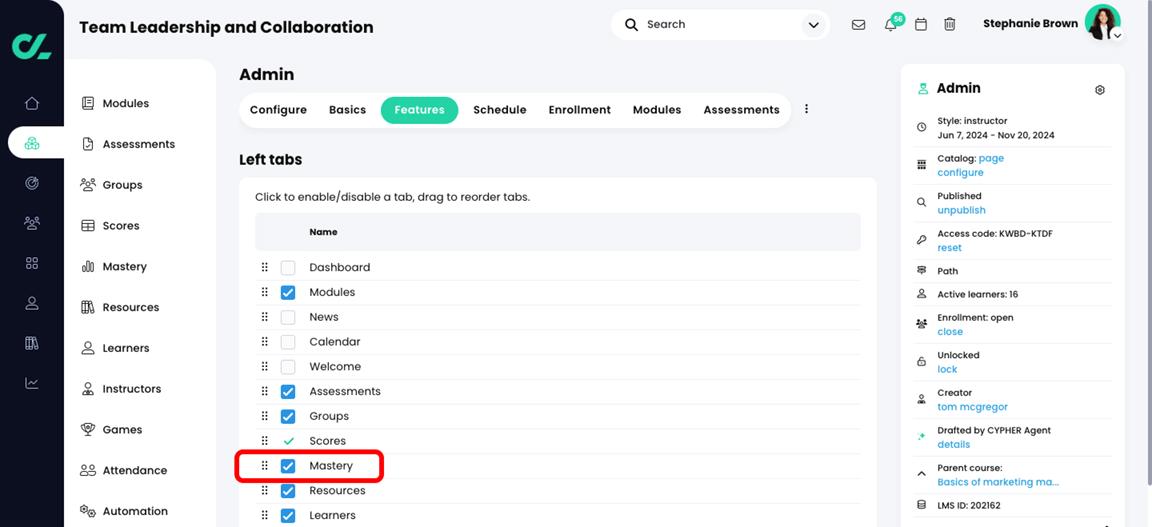Uncheck the Groups tab checkbox

click(288, 416)
